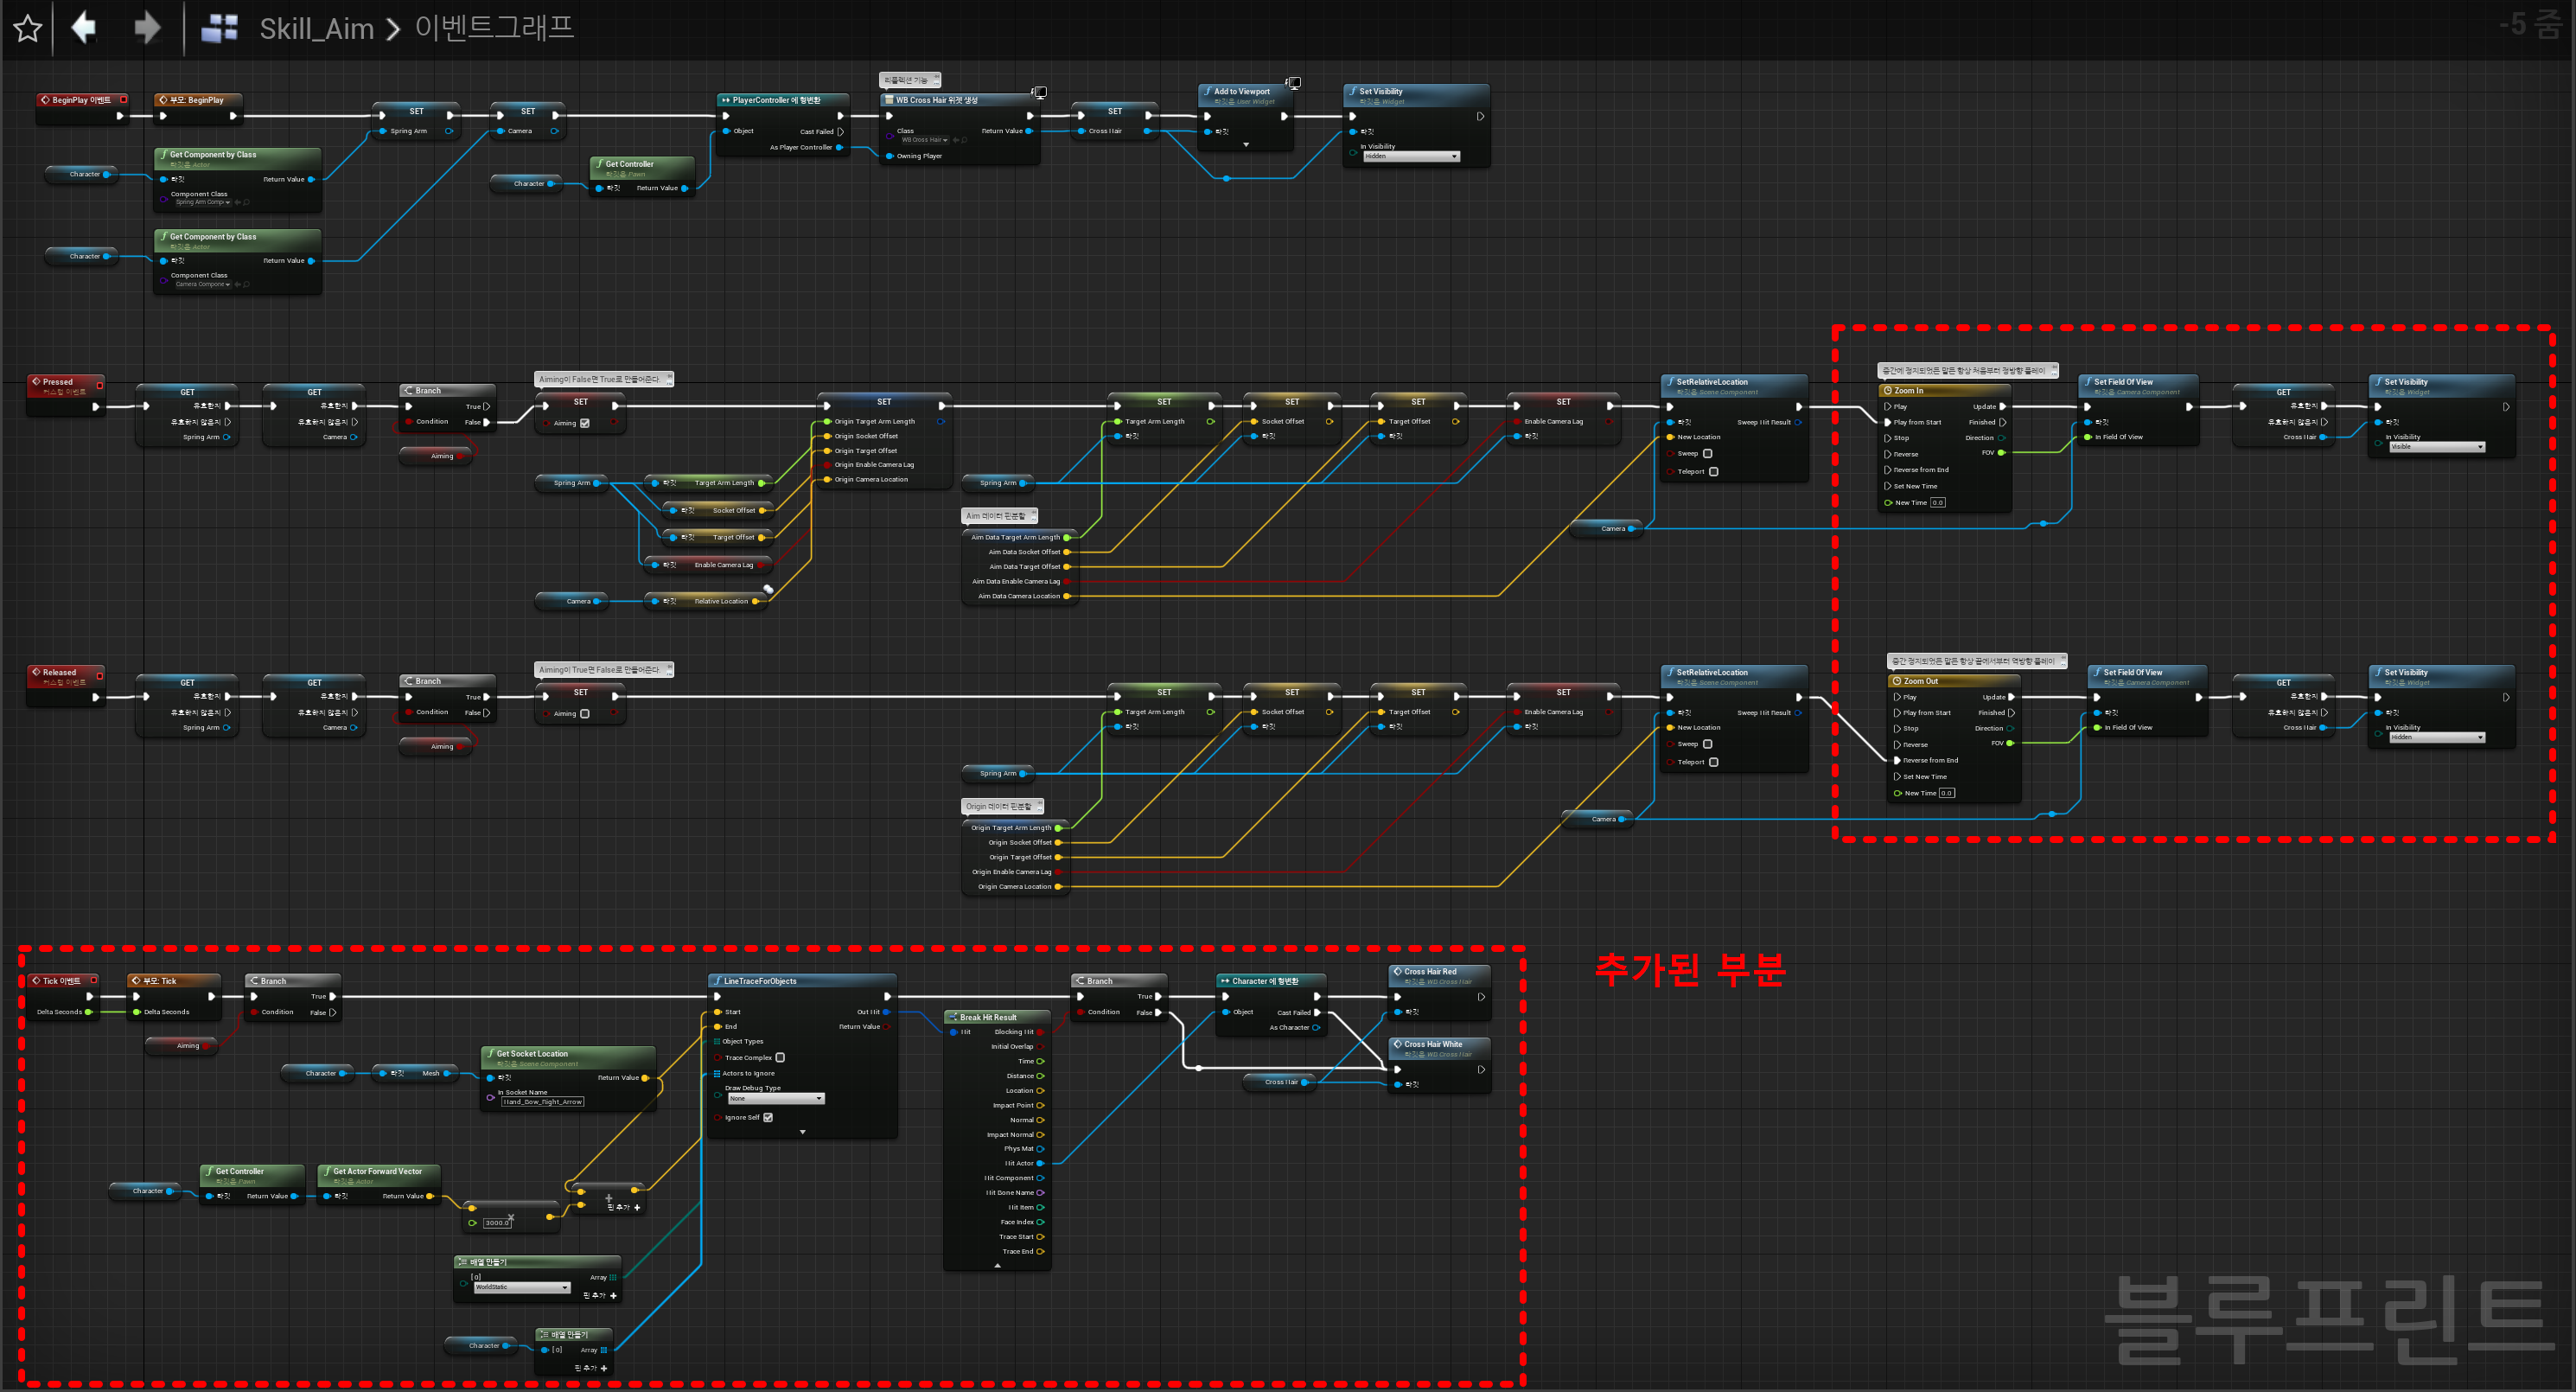Click the blueprint grid icon beside Skill_Aim

[219, 28]
